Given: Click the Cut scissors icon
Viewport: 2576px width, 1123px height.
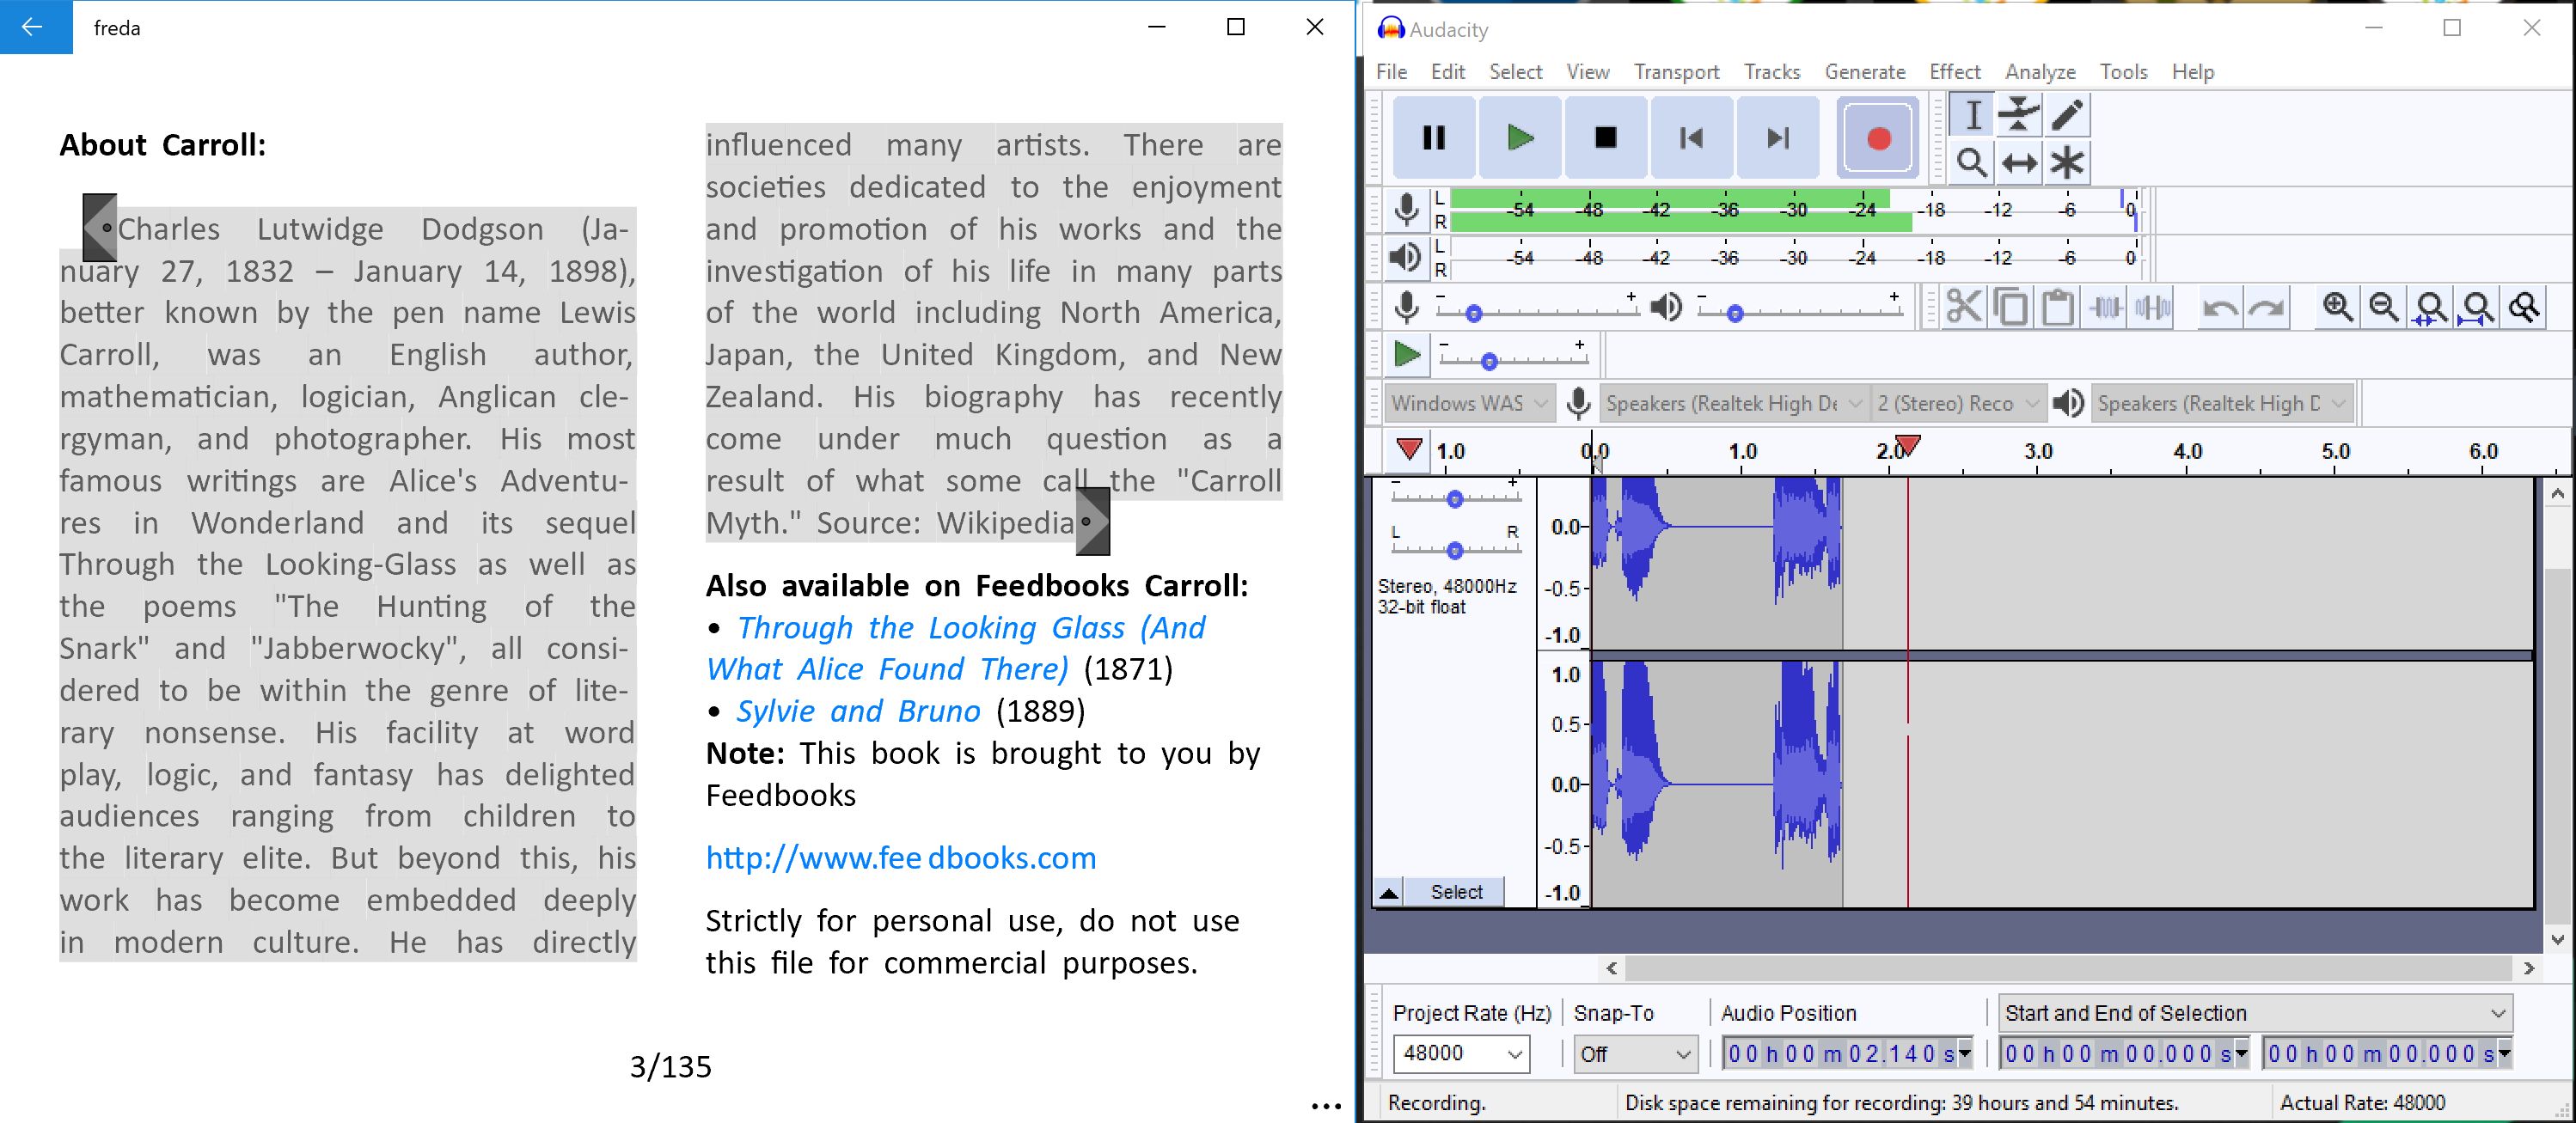Looking at the screenshot, I should pyautogui.click(x=1964, y=307).
